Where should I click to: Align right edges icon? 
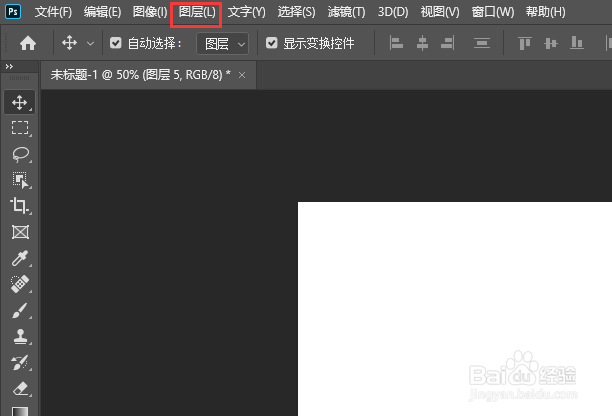(448, 43)
